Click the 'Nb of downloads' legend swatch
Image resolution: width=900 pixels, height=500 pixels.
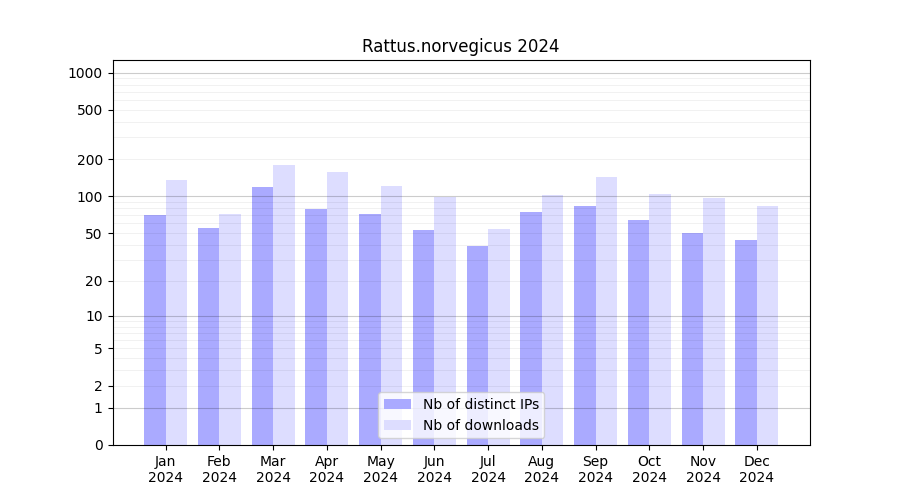397,425
